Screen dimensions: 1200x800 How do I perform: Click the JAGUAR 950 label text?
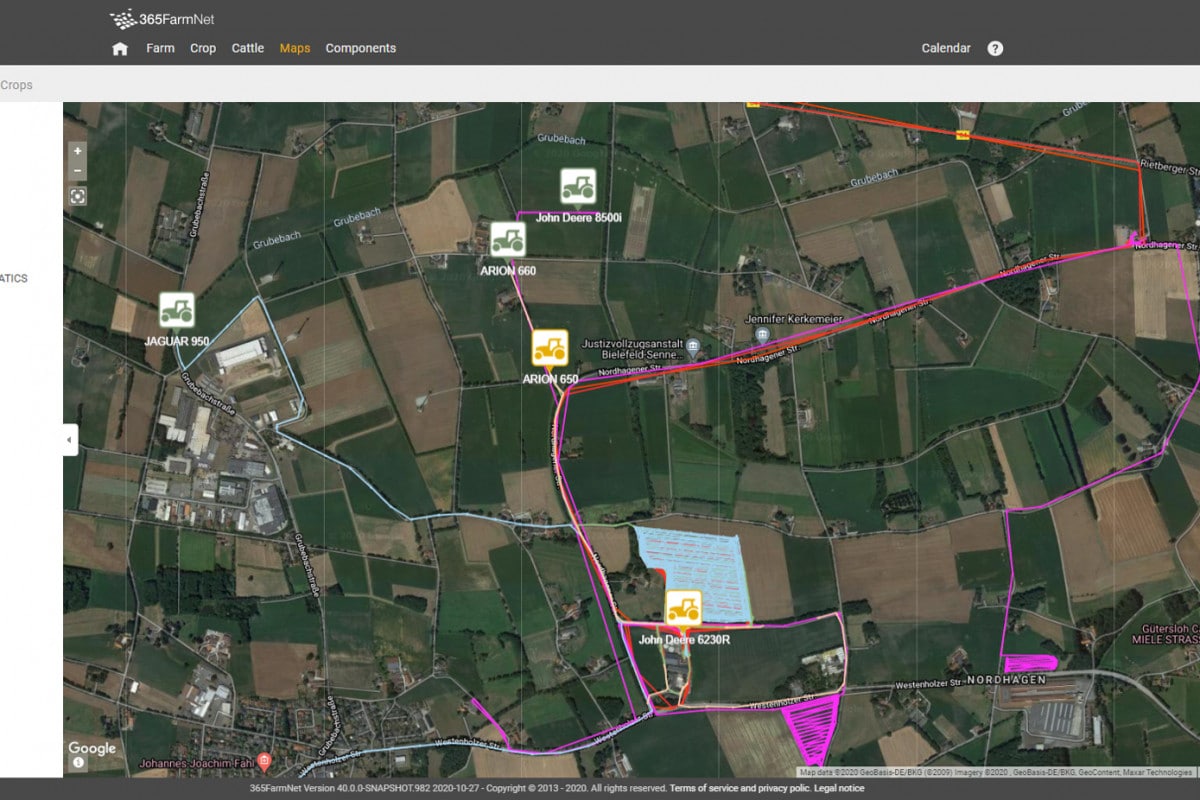tap(177, 341)
